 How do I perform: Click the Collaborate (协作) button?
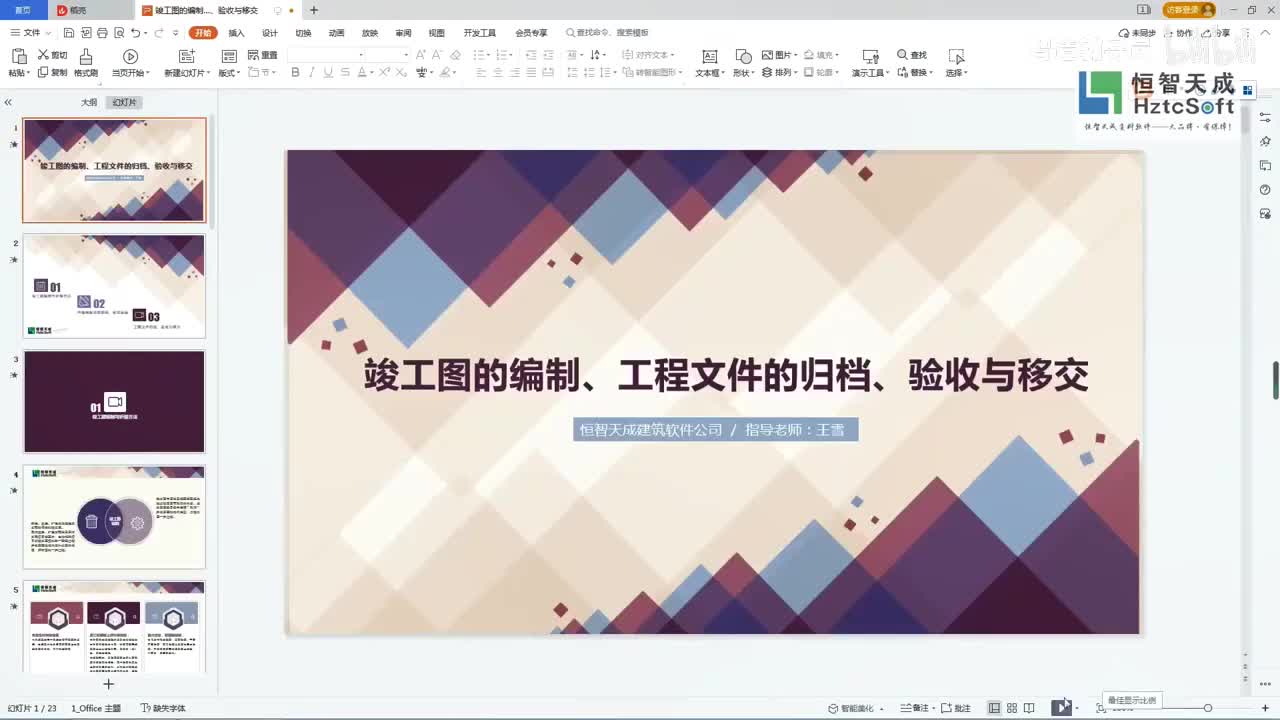1179,33
